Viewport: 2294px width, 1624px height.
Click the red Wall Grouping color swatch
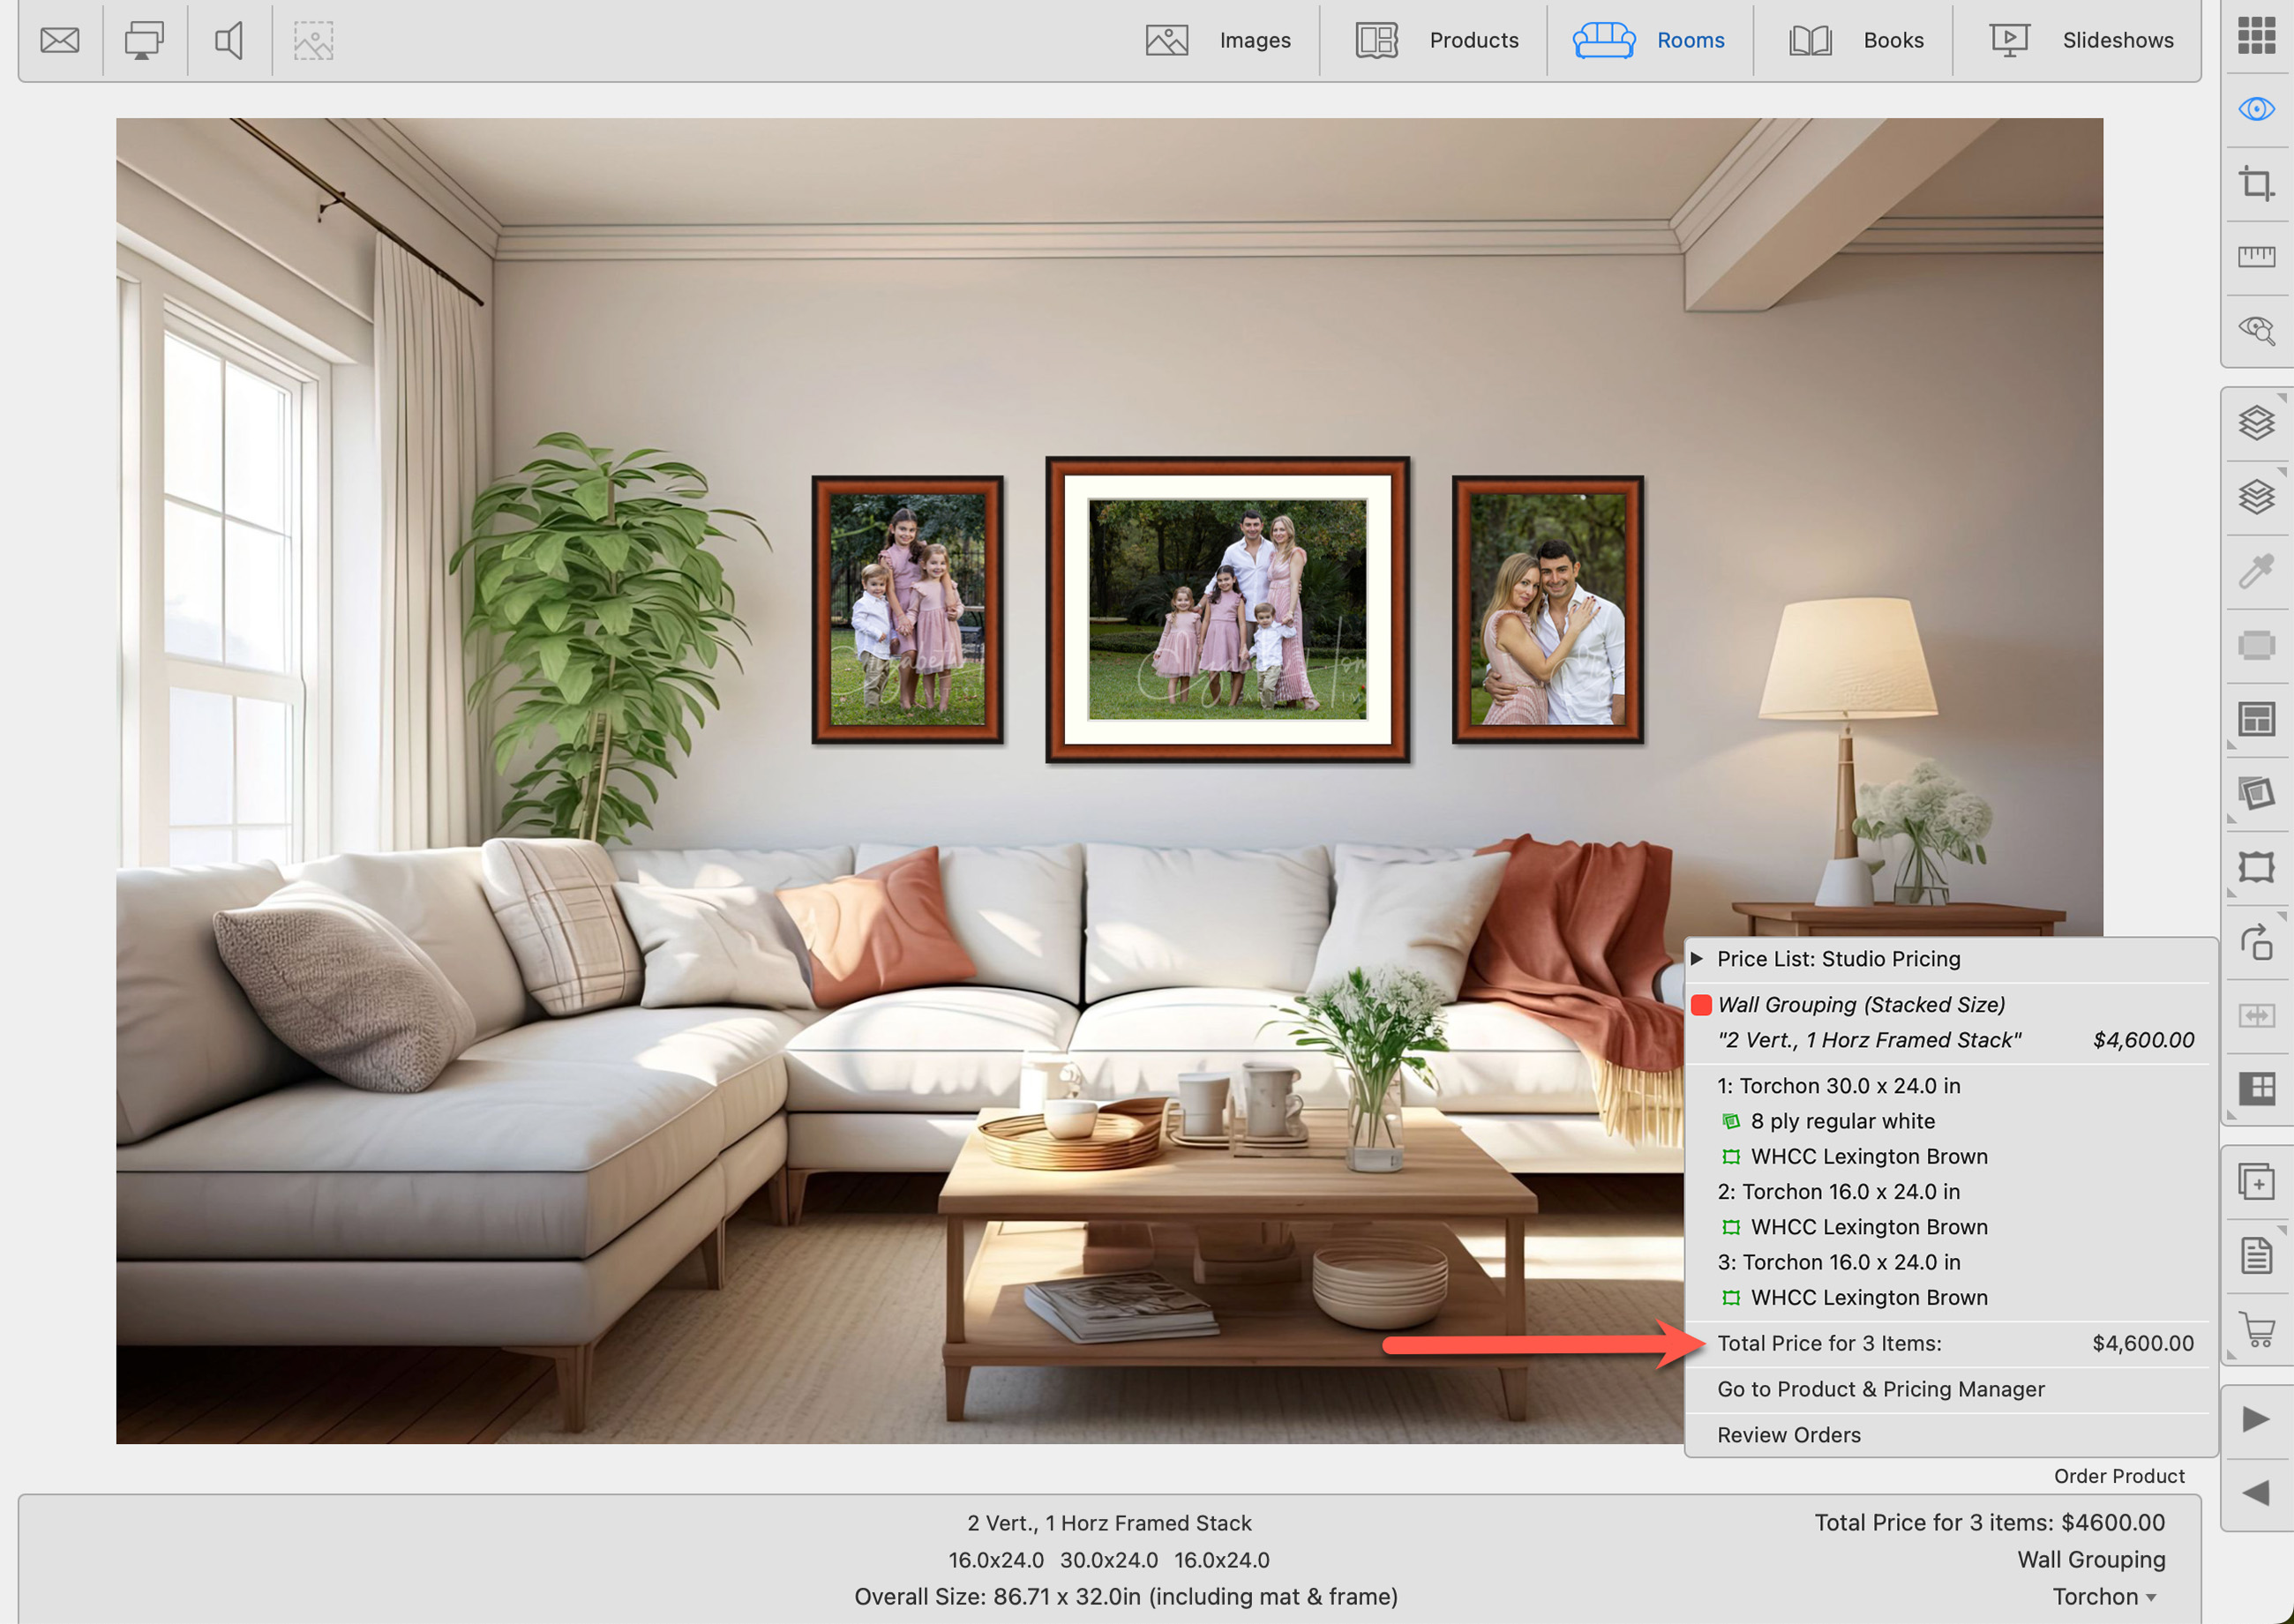[x=1701, y=1005]
